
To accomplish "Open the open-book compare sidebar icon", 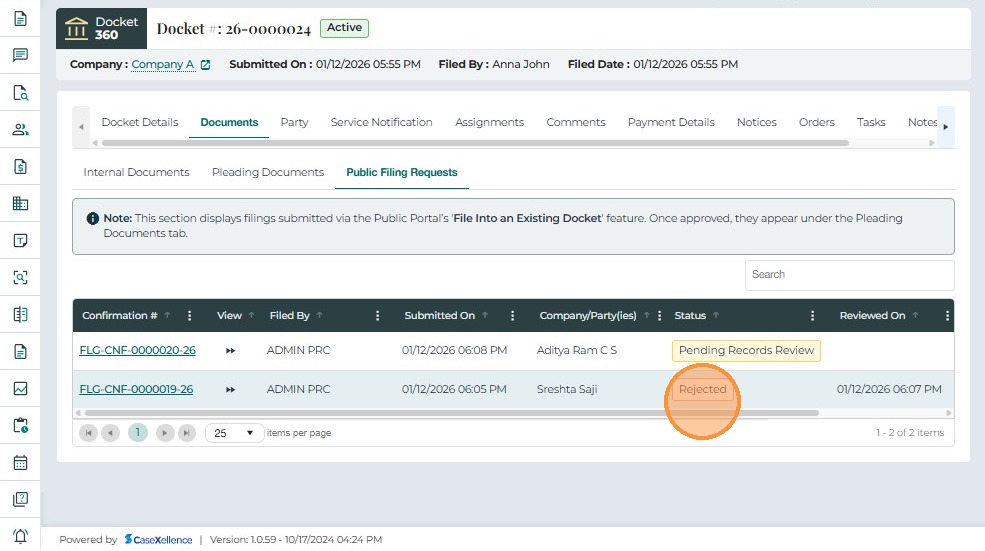I will [20, 315].
